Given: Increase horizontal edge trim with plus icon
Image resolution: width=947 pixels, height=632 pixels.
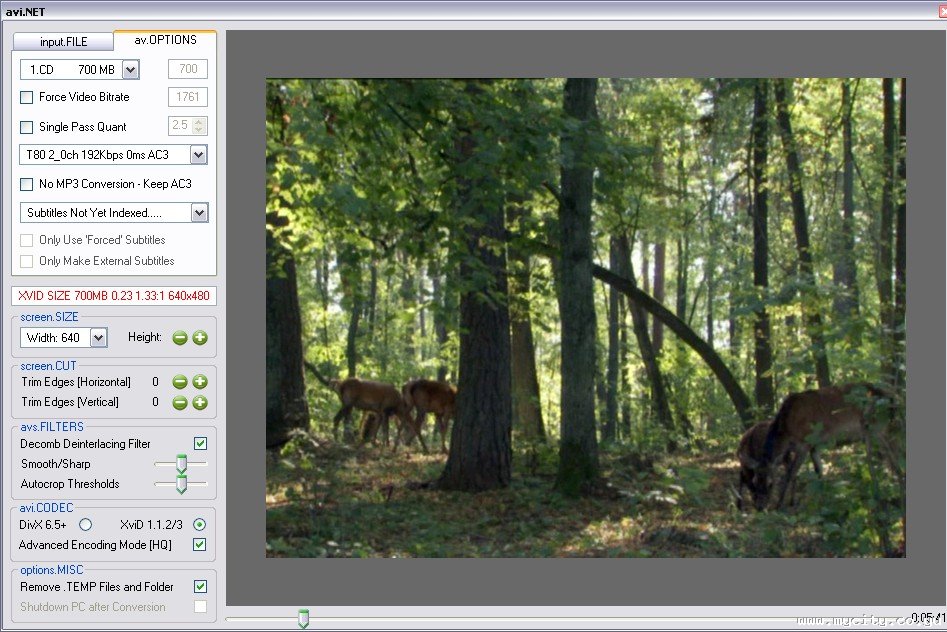Looking at the screenshot, I should 200,382.
